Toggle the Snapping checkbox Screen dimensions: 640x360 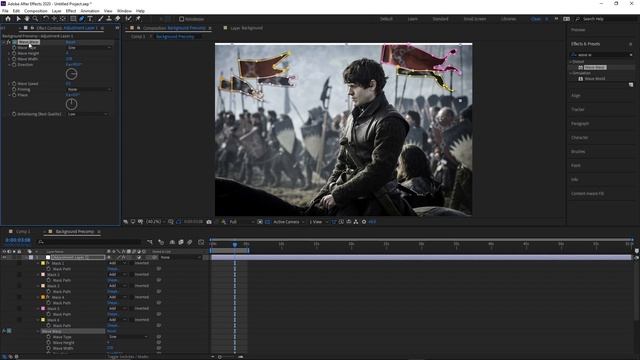coord(182,19)
